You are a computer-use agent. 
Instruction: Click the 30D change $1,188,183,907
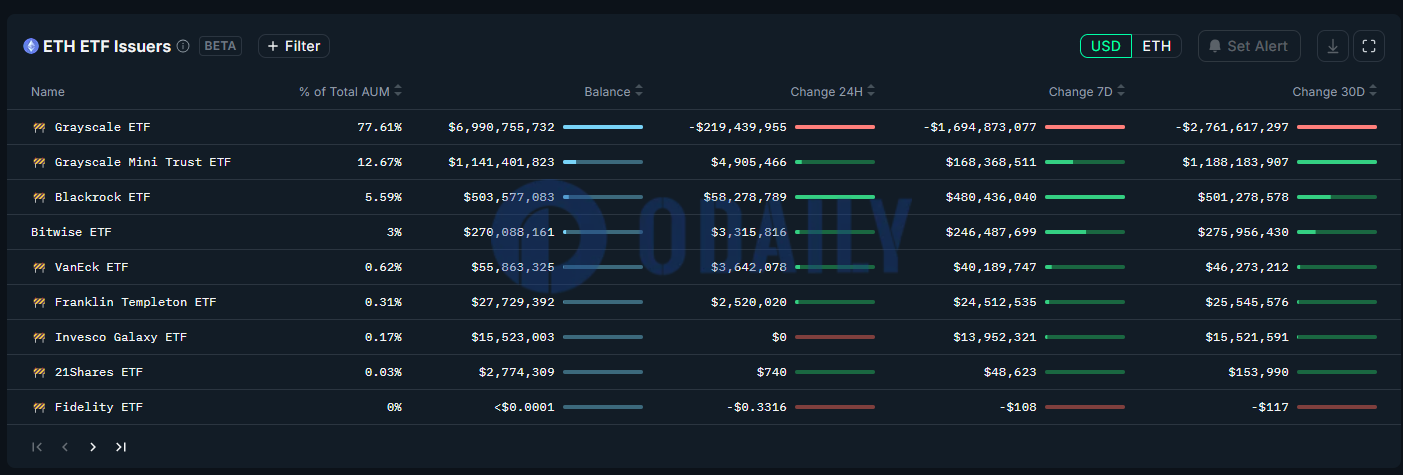point(1236,162)
